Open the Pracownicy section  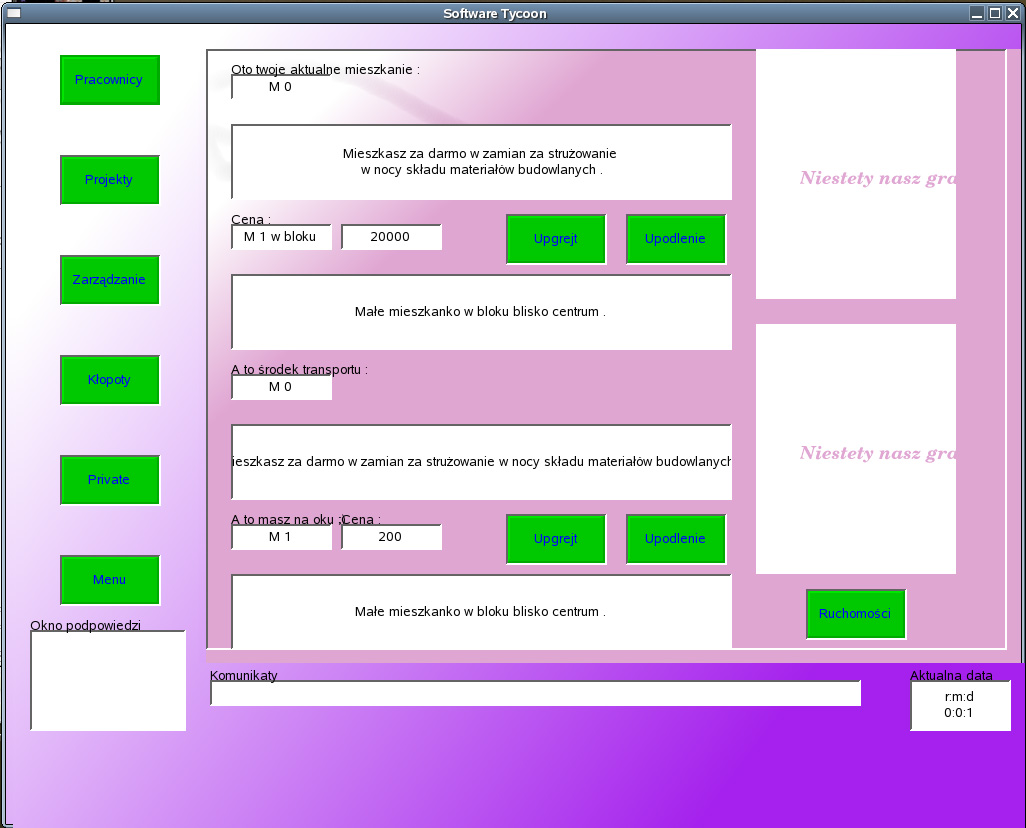coord(109,80)
